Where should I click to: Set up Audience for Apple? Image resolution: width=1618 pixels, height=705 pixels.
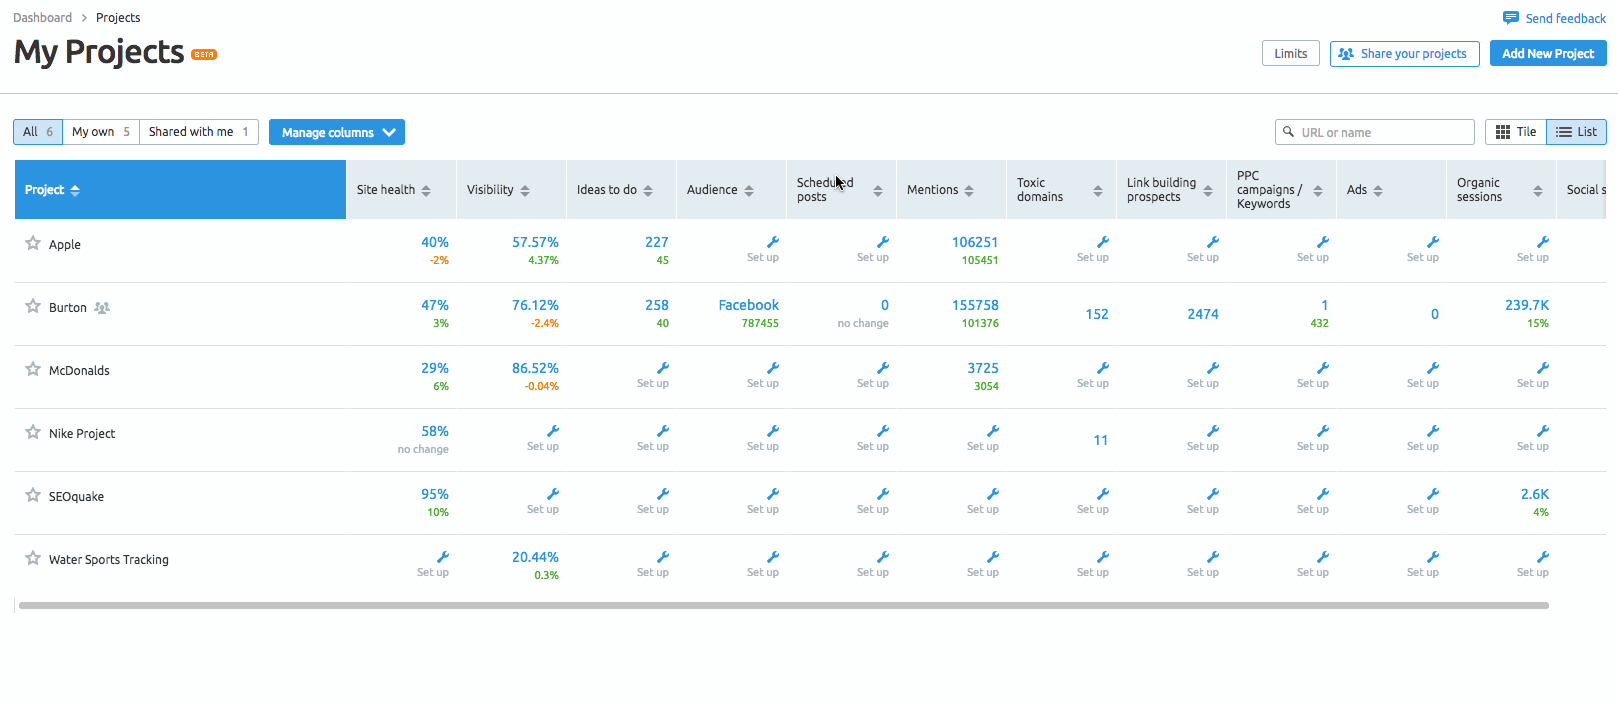(763, 249)
